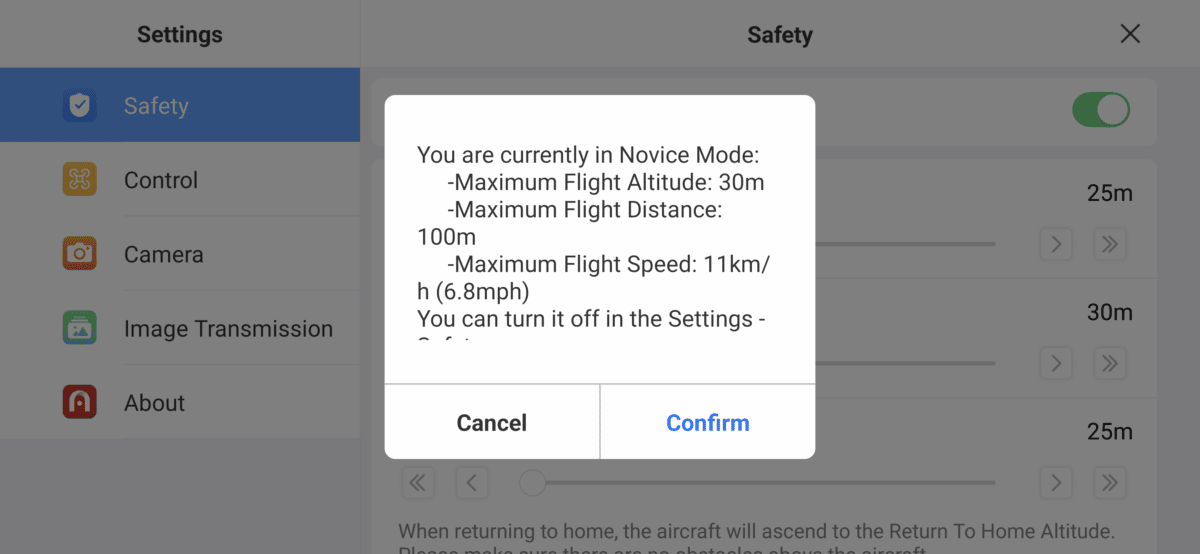
Task: Click the Control drone icon
Action: [80, 180]
